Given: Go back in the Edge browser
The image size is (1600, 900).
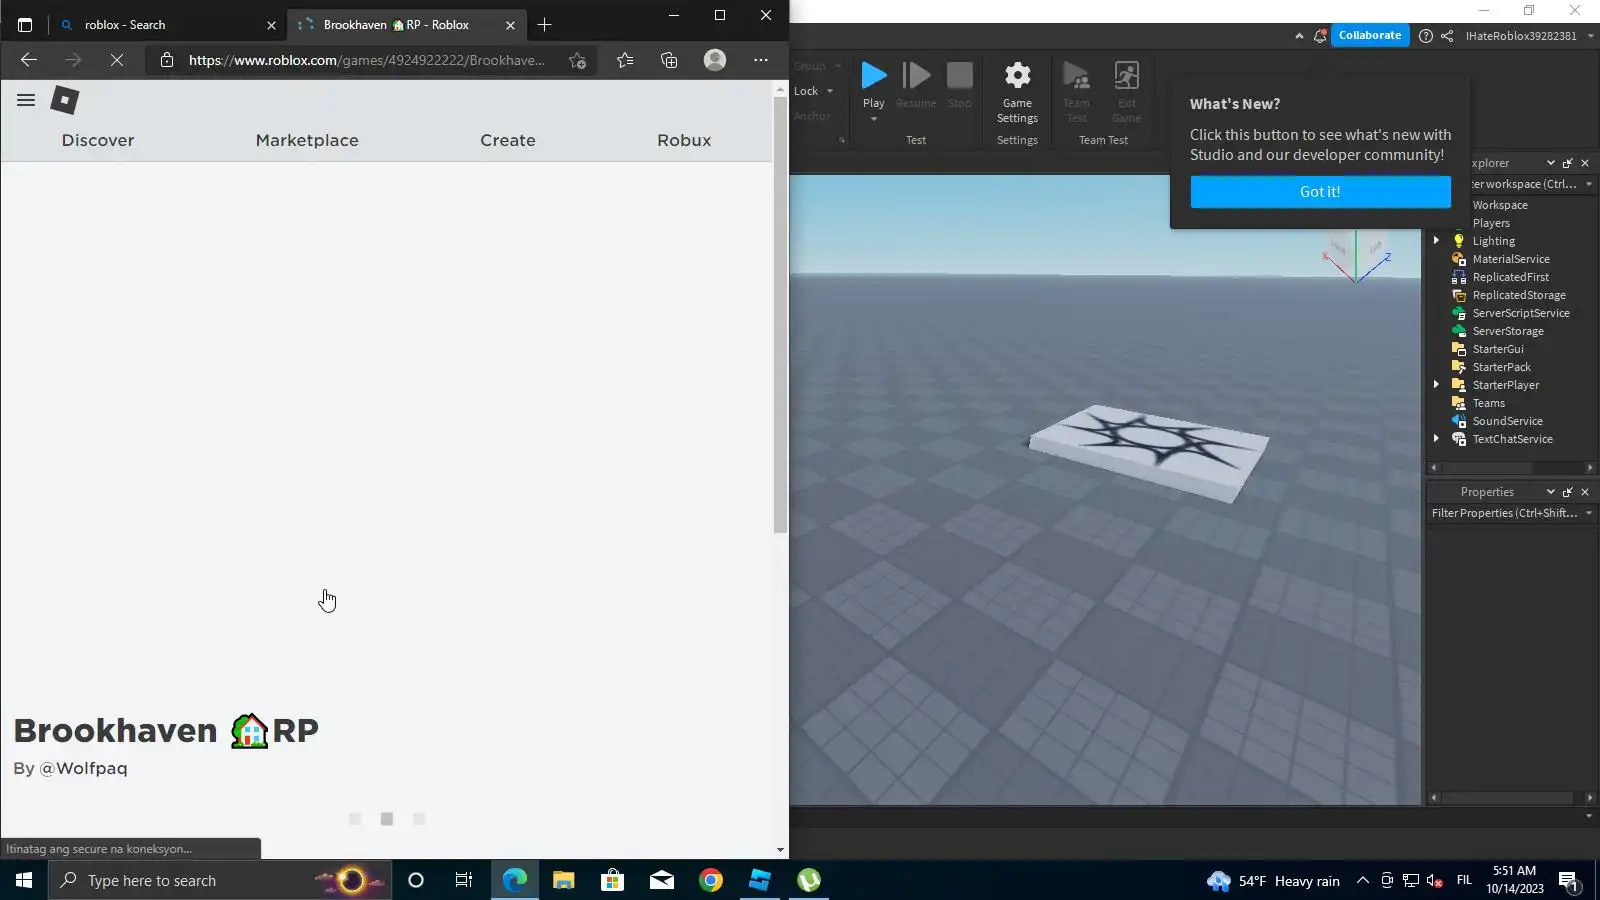Looking at the screenshot, I should pyautogui.click(x=29, y=60).
